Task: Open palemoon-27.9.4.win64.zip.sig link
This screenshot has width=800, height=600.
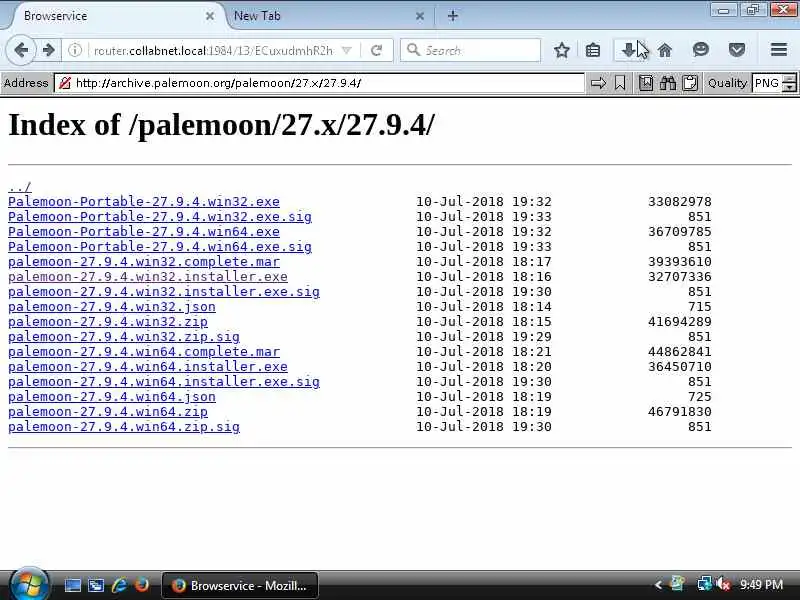Action: (124, 427)
